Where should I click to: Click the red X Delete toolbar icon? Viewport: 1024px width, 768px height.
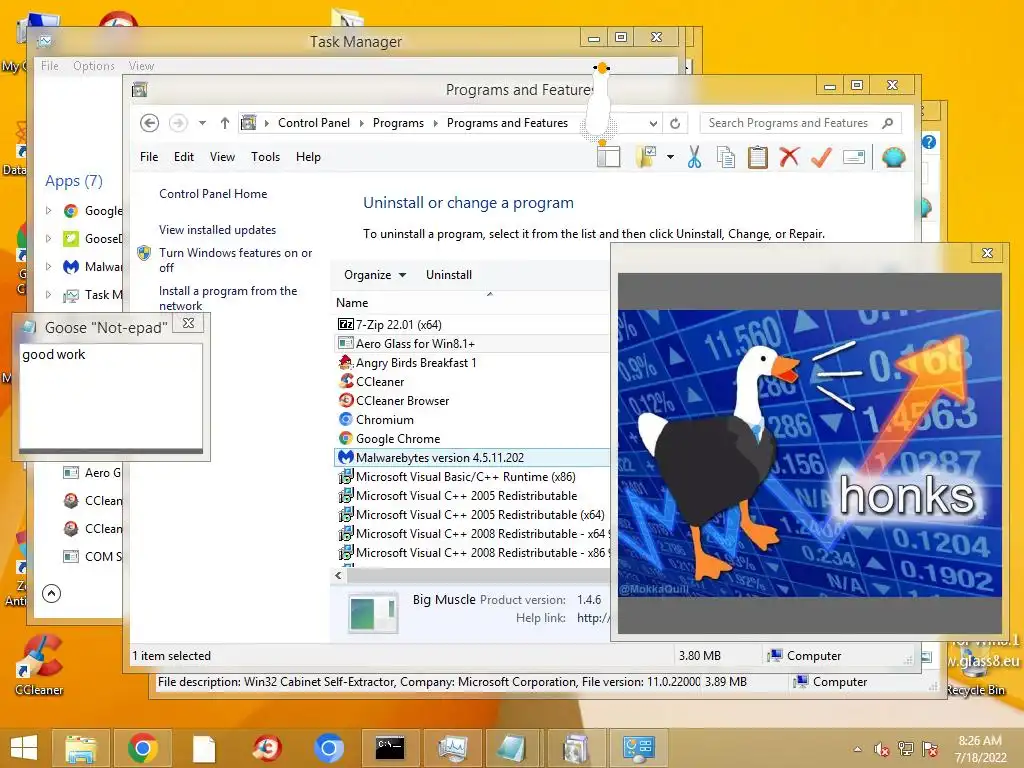pyautogui.click(x=790, y=157)
